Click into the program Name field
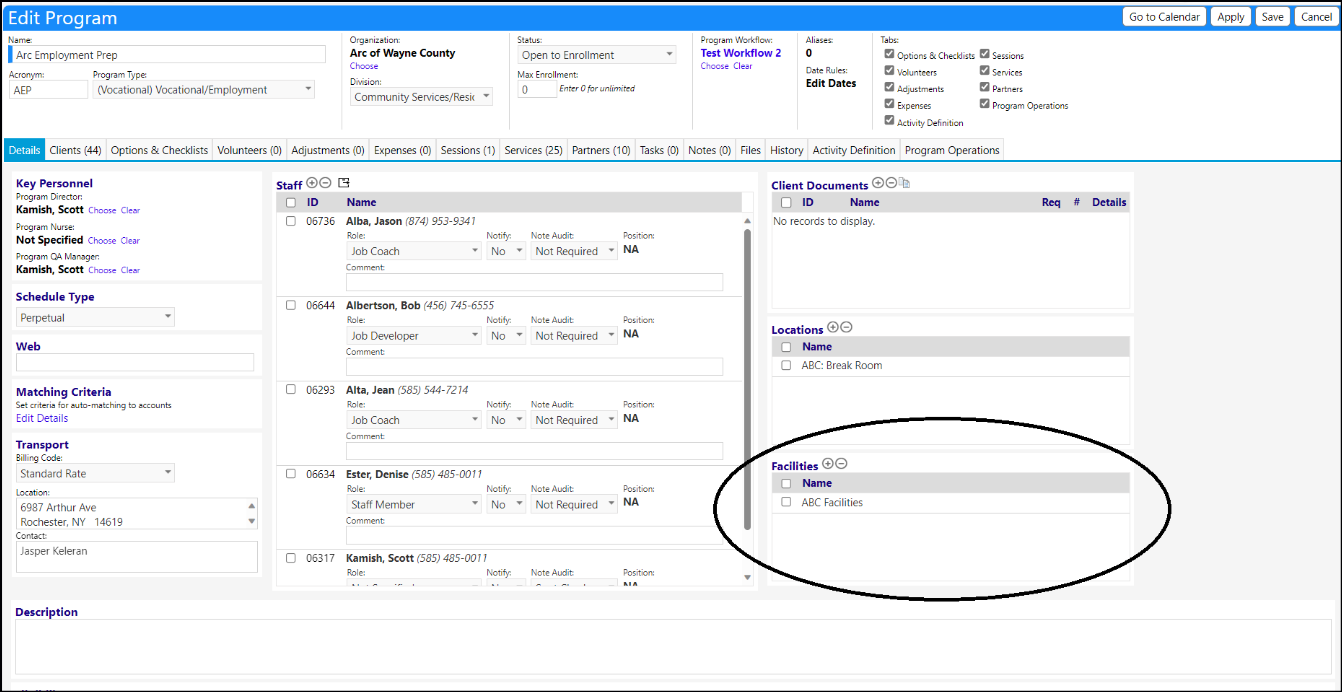The image size is (1342, 692). tap(169, 55)
